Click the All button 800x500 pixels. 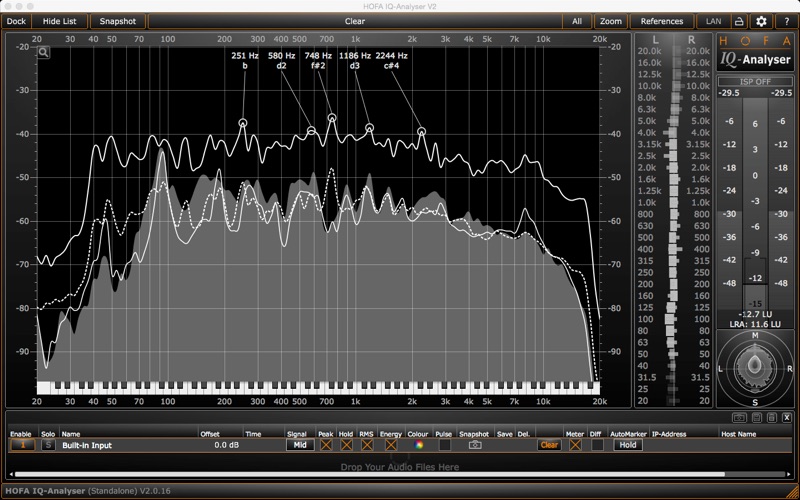pyautogui.click(x=577, y=21)
